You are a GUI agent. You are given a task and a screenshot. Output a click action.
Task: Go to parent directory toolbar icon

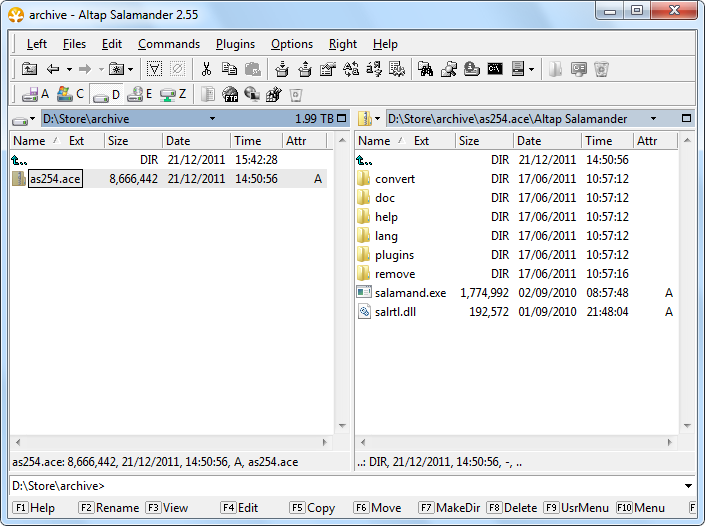pos(30,69)
